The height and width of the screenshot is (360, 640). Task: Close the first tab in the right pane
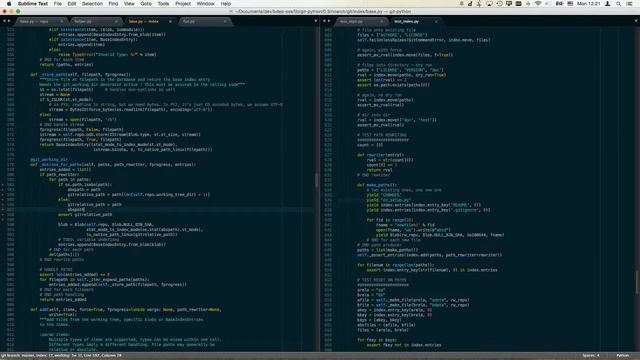click(382, 21)
